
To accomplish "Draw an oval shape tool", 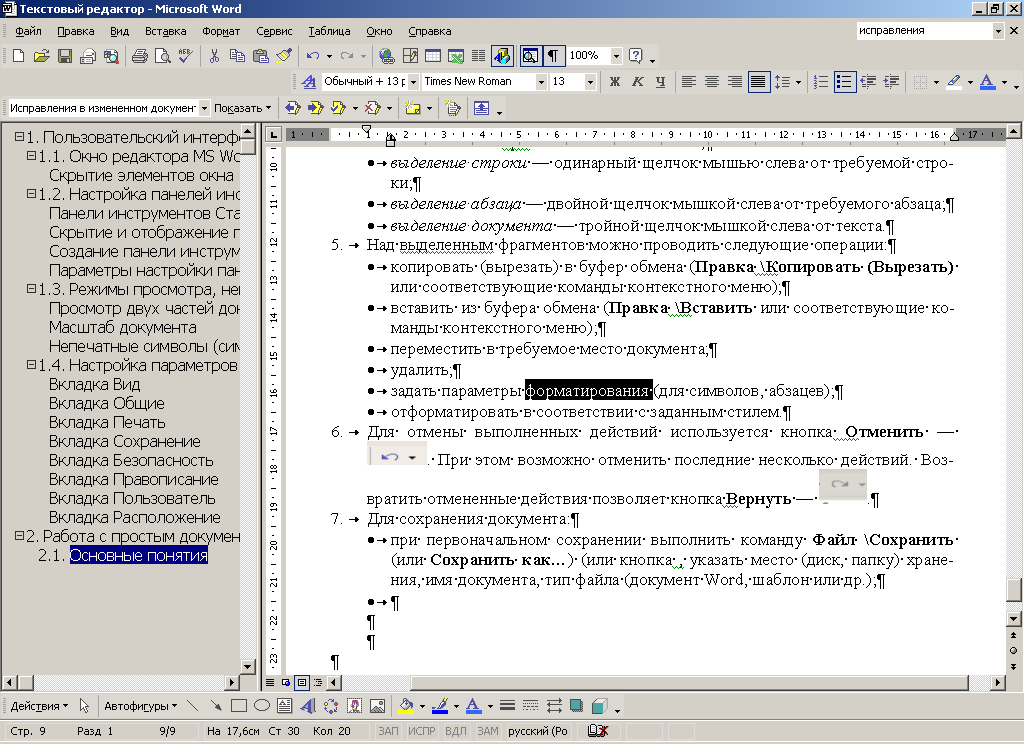I will pos(261,706).
